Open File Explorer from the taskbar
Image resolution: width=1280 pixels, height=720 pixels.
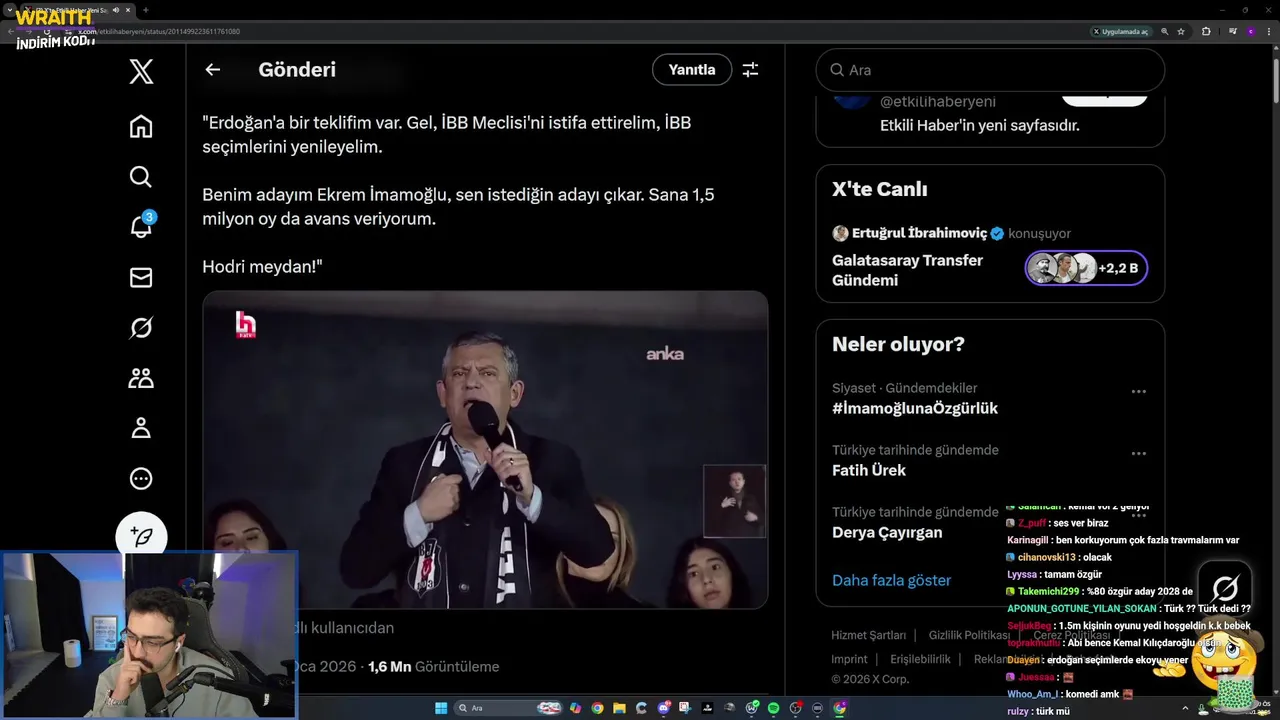coord(619,708)
